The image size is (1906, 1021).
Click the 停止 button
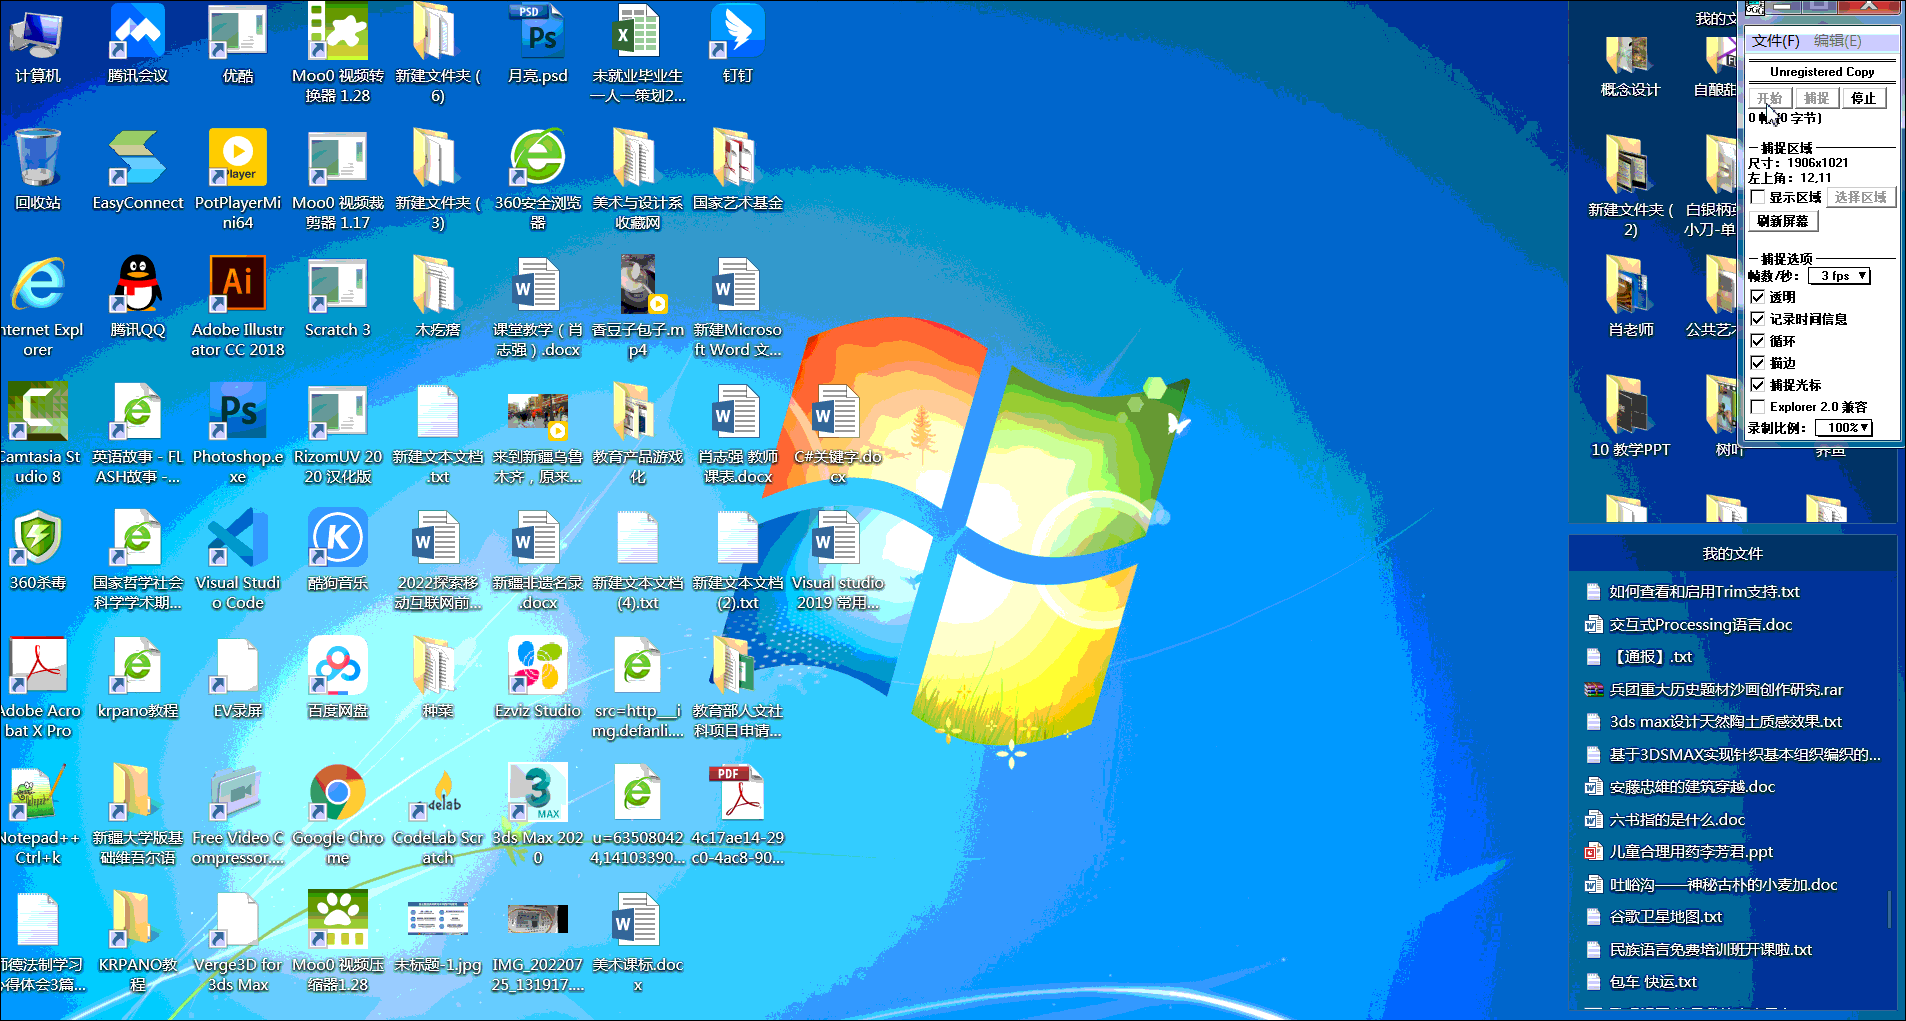pyautogui.click(x=1863, y=98)
